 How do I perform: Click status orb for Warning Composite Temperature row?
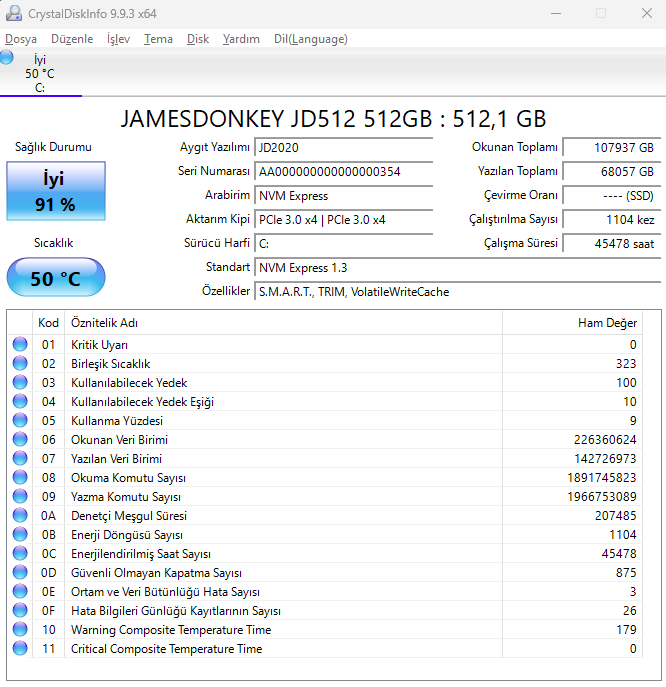click(x=20, y=629)
